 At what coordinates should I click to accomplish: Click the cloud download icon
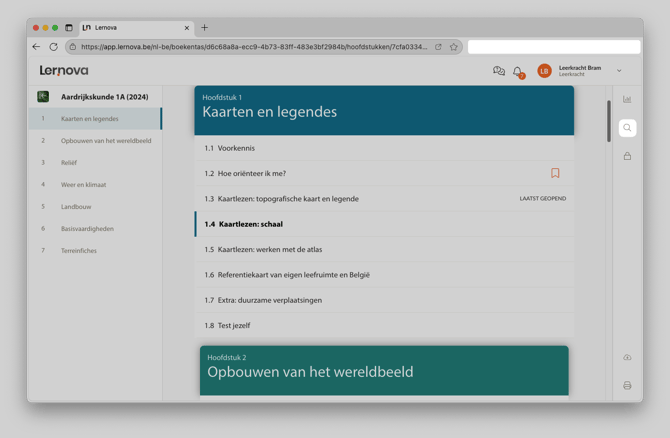[x=627, y=357]
